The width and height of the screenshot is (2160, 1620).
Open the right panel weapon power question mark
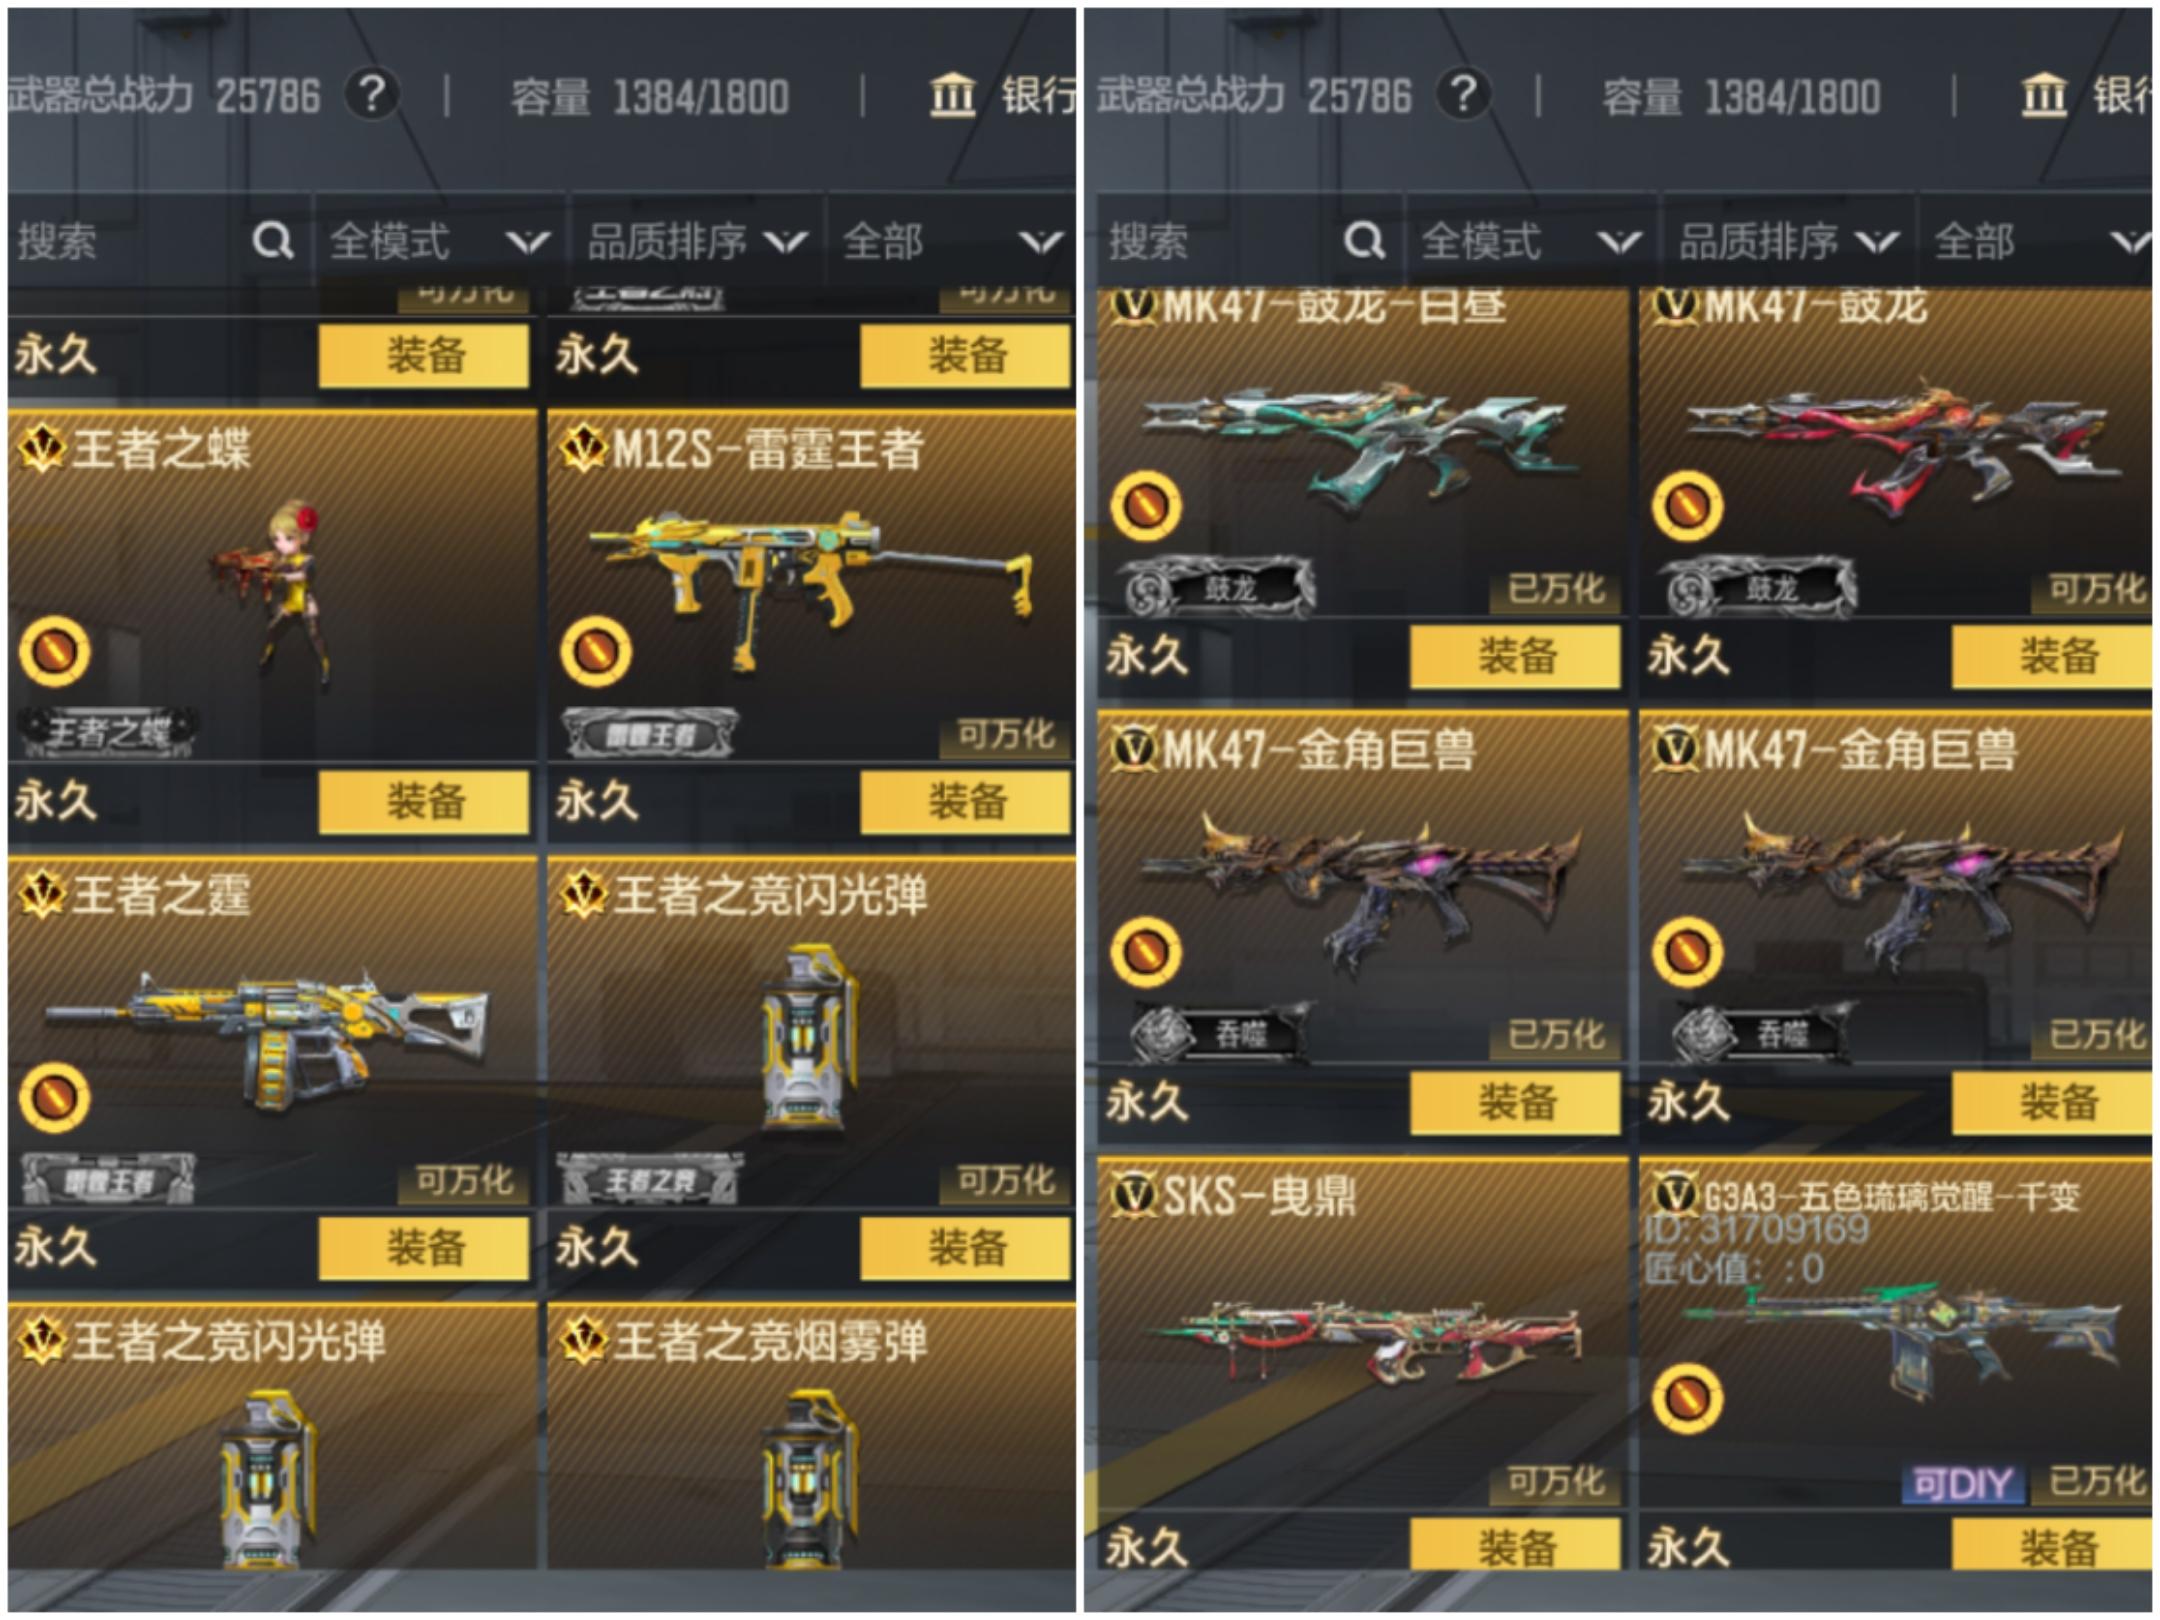[x=1464, y=96]
